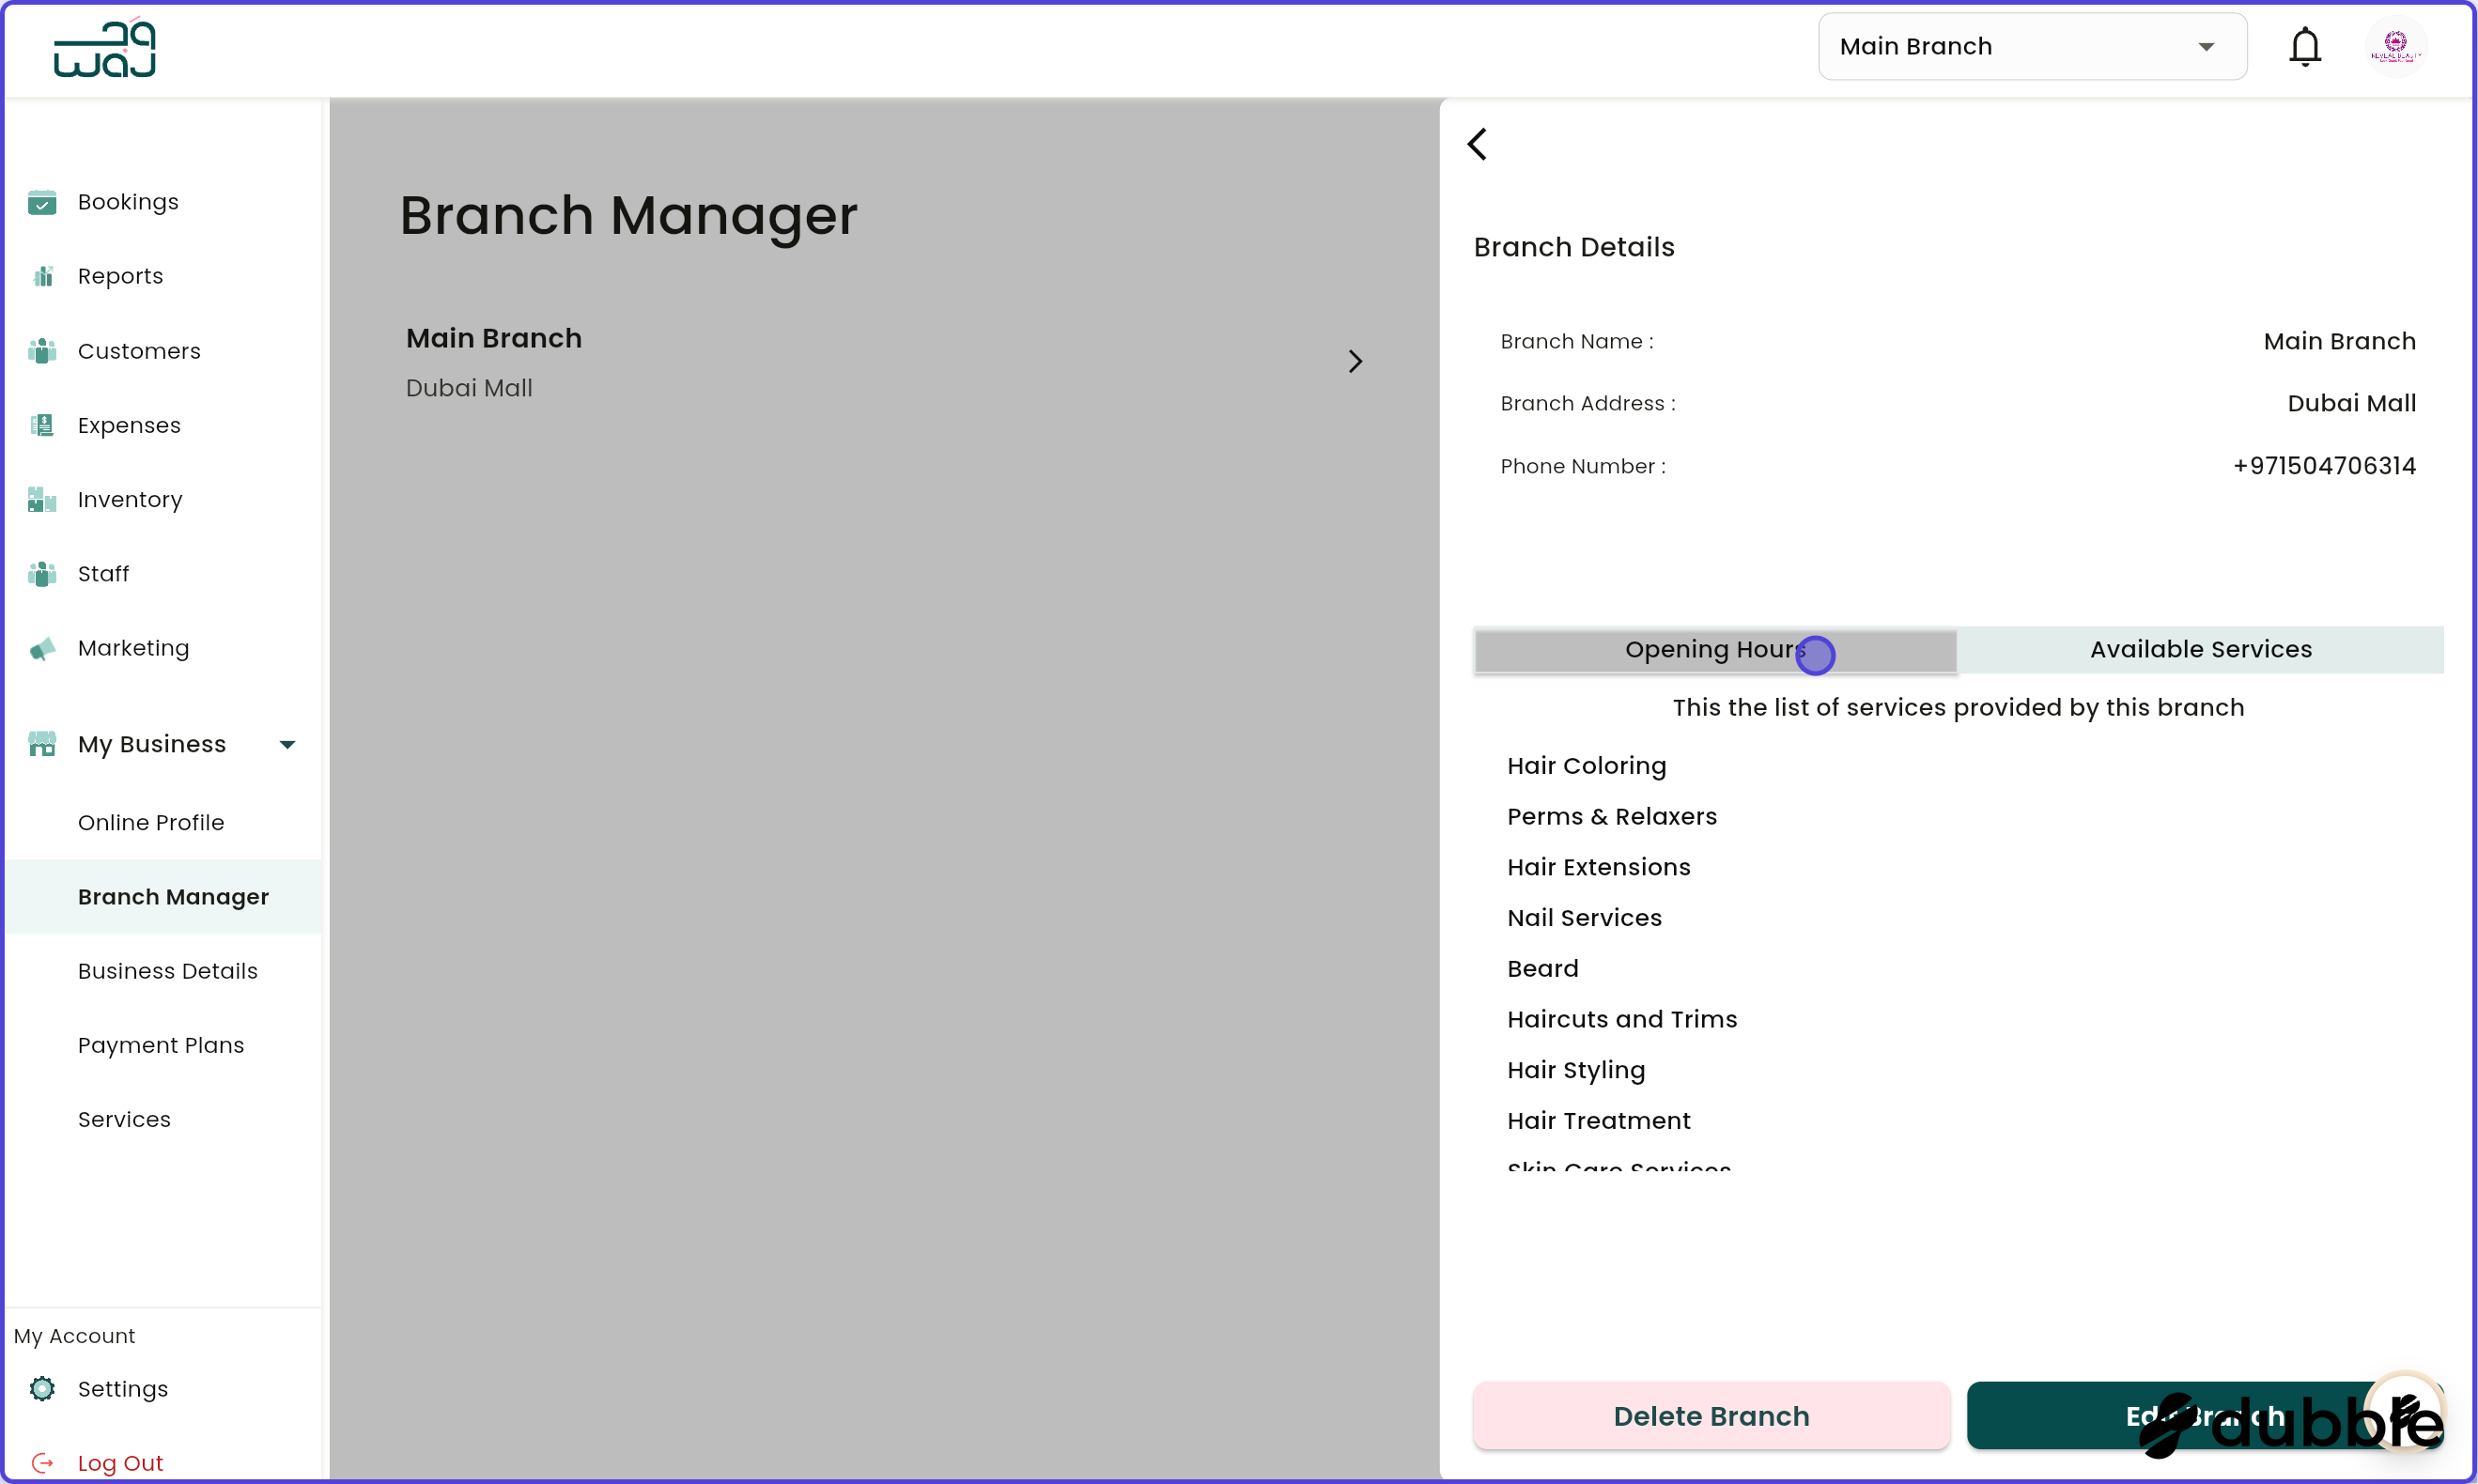Open notifications via the bell icon
Viewport: 2478px width, 1484px height.
point(2305,46)
